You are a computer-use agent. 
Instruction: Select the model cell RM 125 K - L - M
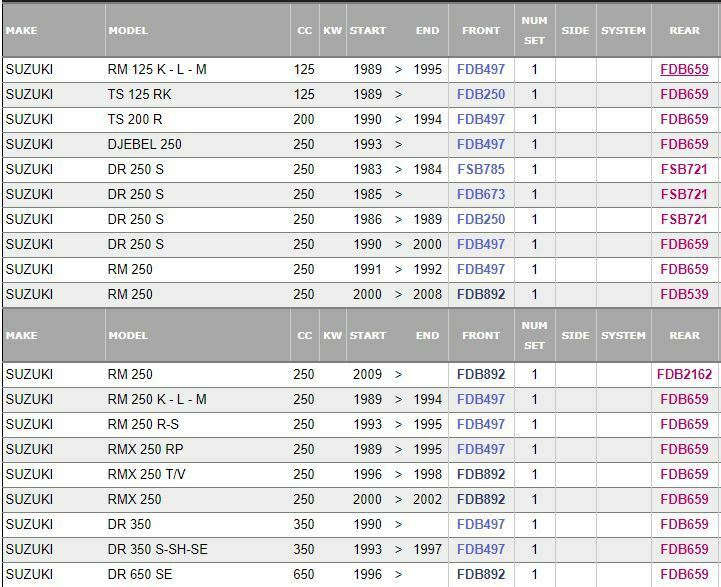click(x=157, y=69)
